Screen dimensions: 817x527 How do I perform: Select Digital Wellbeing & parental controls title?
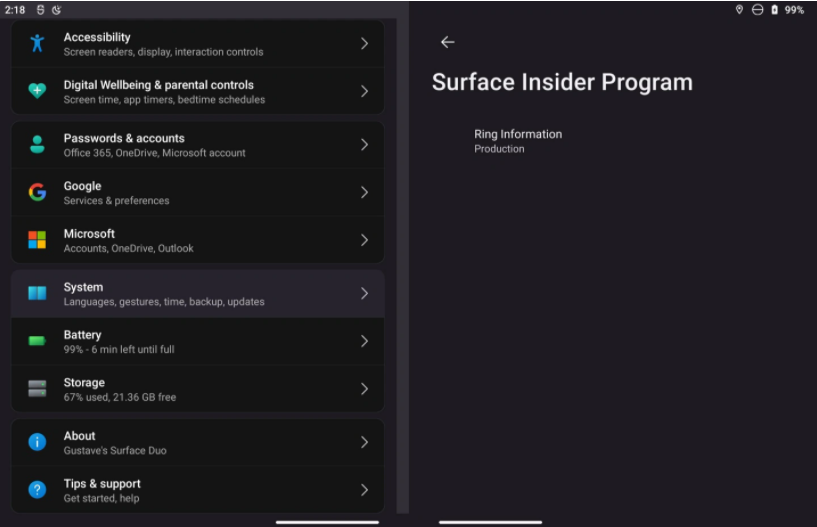(158, 85)
